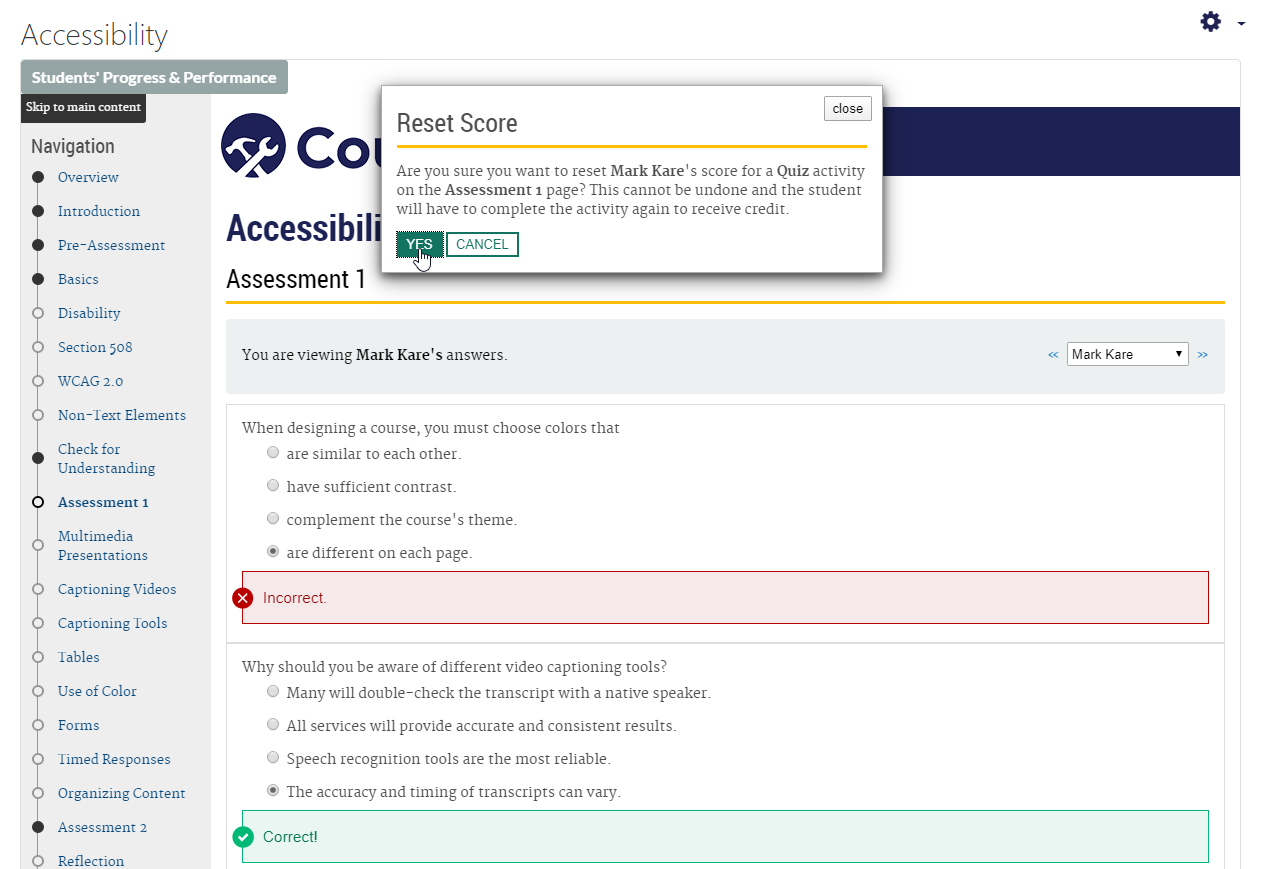Cancel the Reset Score dialog
Viewport: 1261px width, 869px height.
[x=482, y=245]
